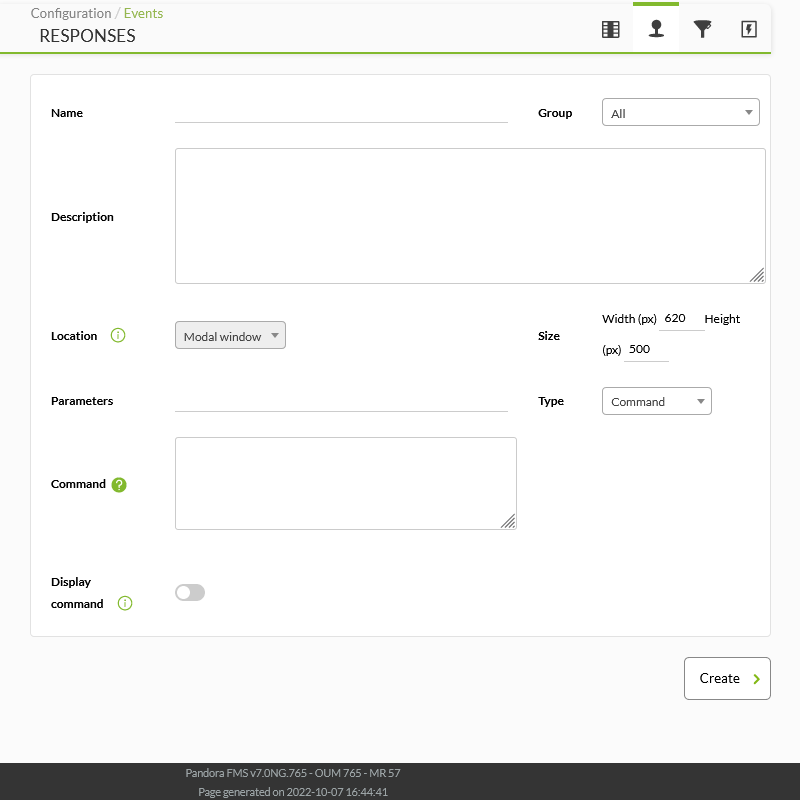Click the Height field showing 500
The image size is (800, 800).
click(646, 349)
